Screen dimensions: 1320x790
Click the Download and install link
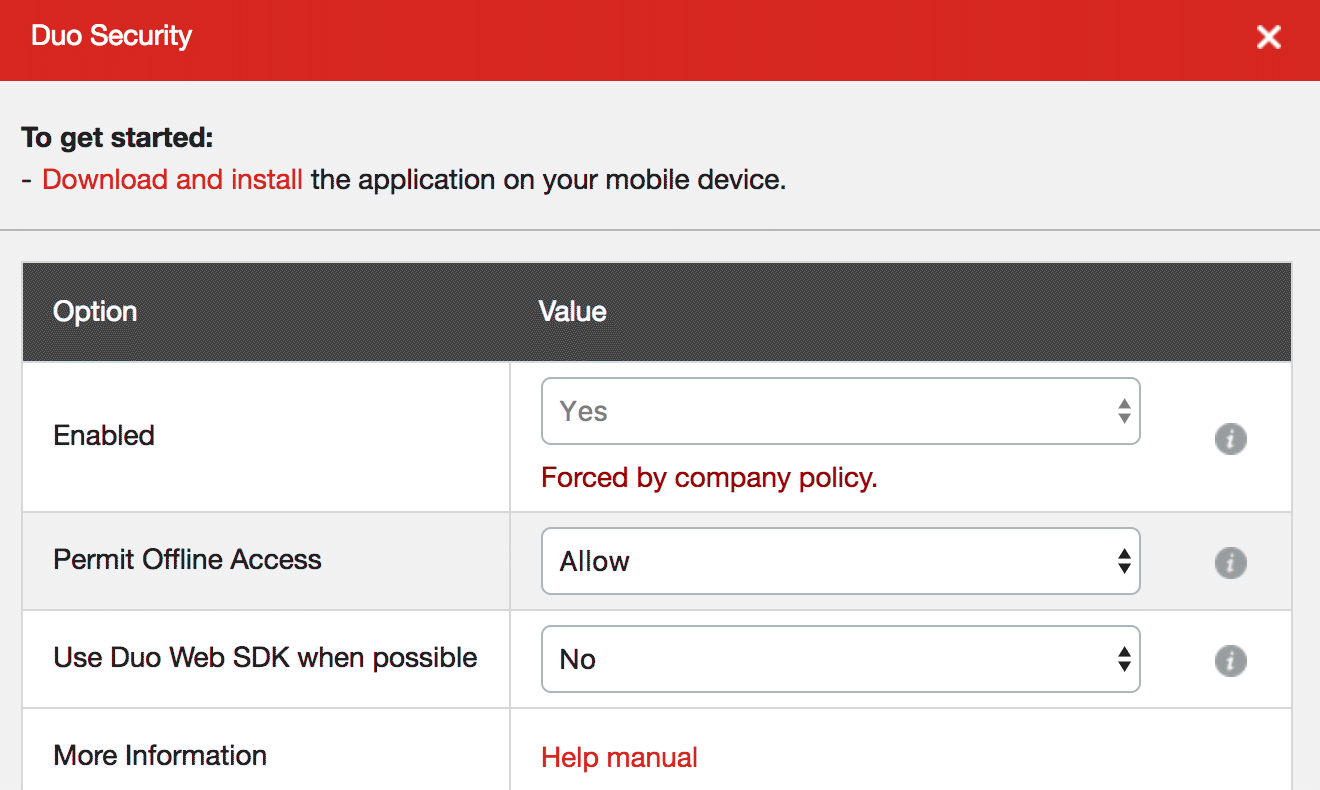[172, 180]
